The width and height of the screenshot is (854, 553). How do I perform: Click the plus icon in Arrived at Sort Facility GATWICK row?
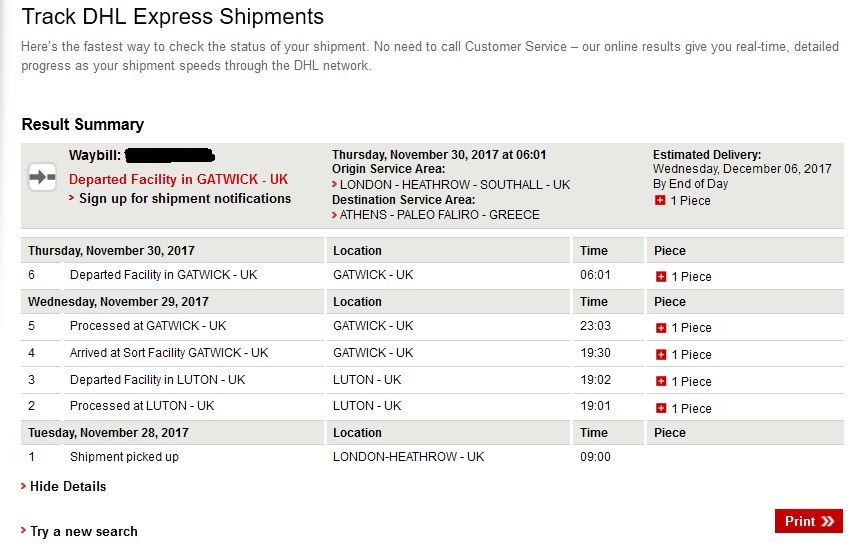click(661, 355)
